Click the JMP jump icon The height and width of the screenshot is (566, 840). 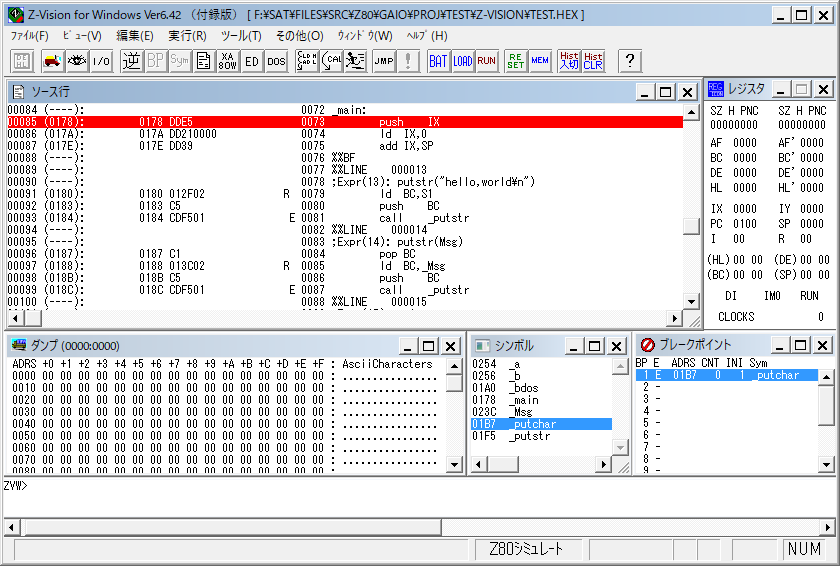coord(384,61)
